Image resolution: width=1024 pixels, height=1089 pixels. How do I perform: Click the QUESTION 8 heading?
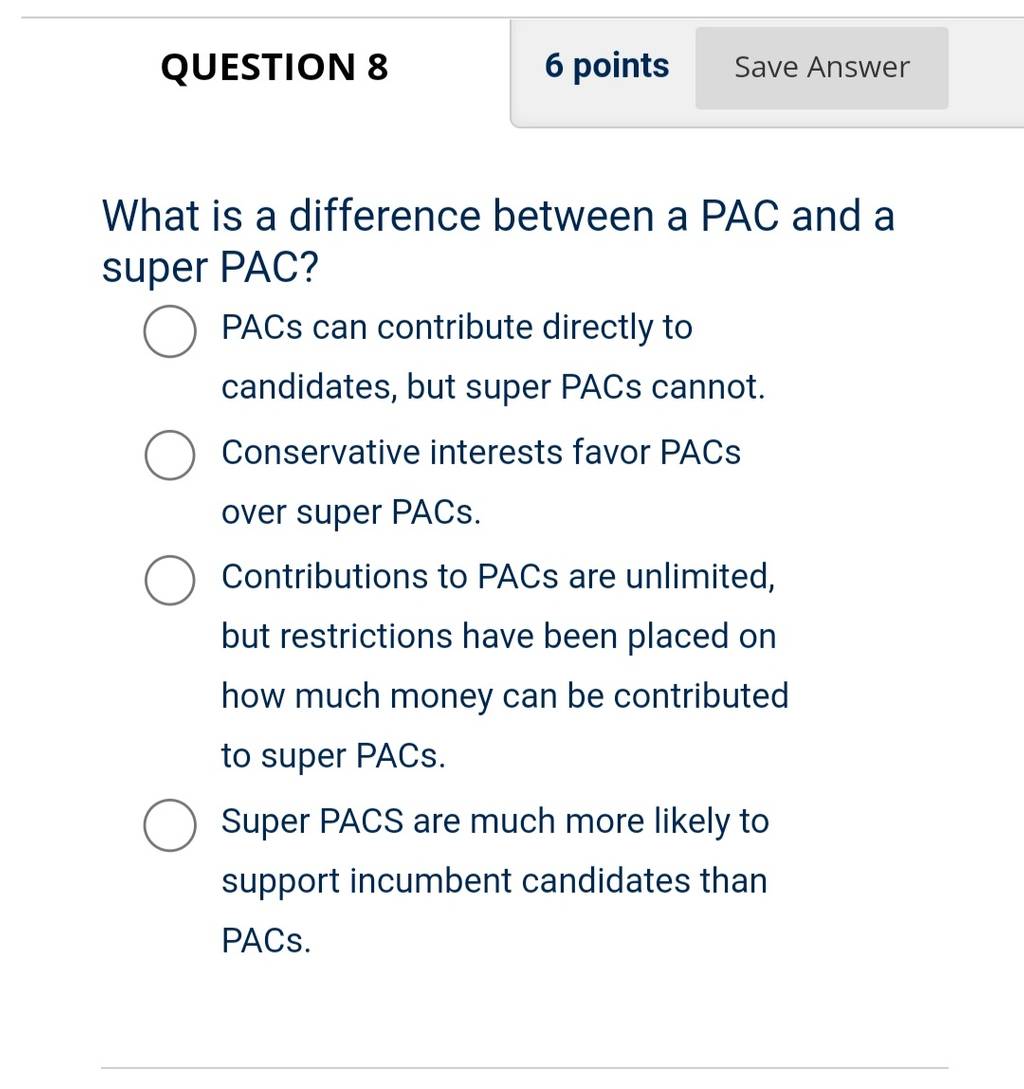274,67
